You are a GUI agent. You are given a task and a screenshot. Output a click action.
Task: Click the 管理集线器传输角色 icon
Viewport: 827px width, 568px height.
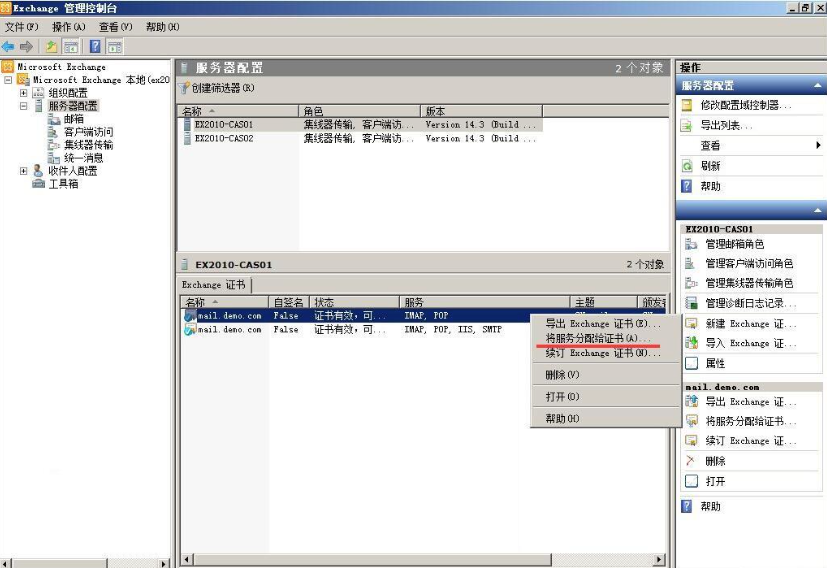[691, 283]
